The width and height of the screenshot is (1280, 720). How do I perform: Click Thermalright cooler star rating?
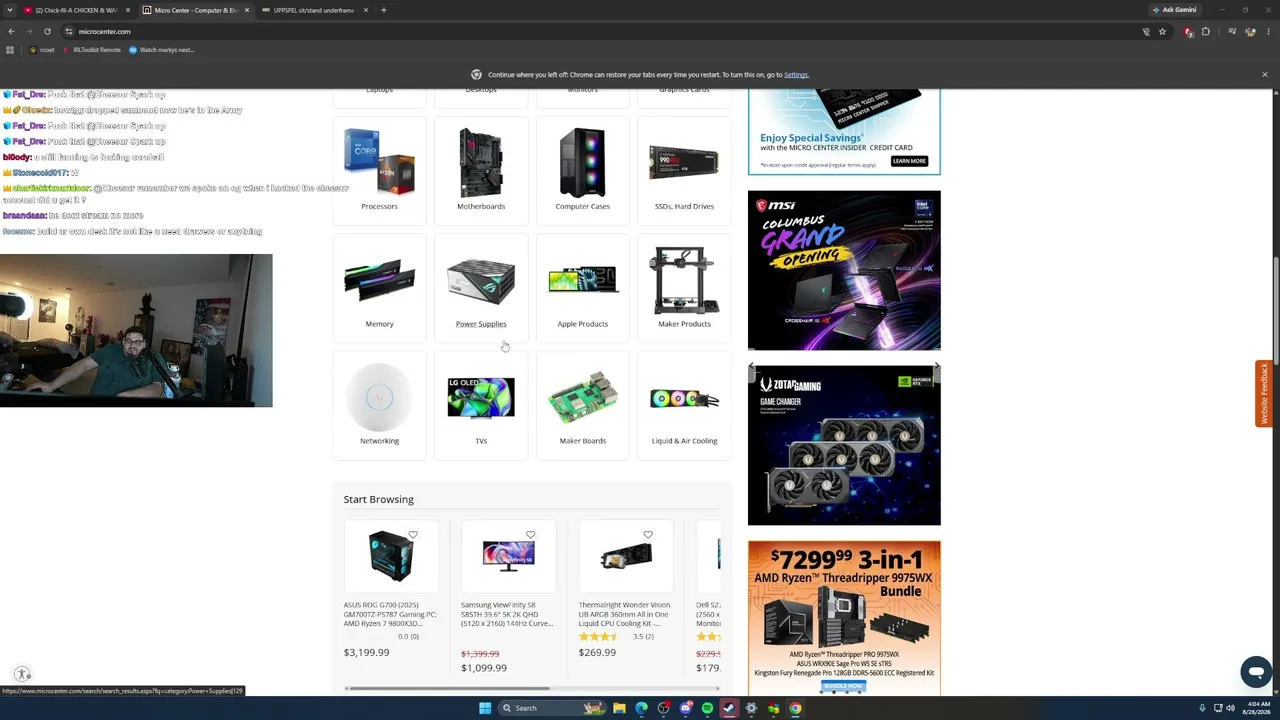point(598,636)
